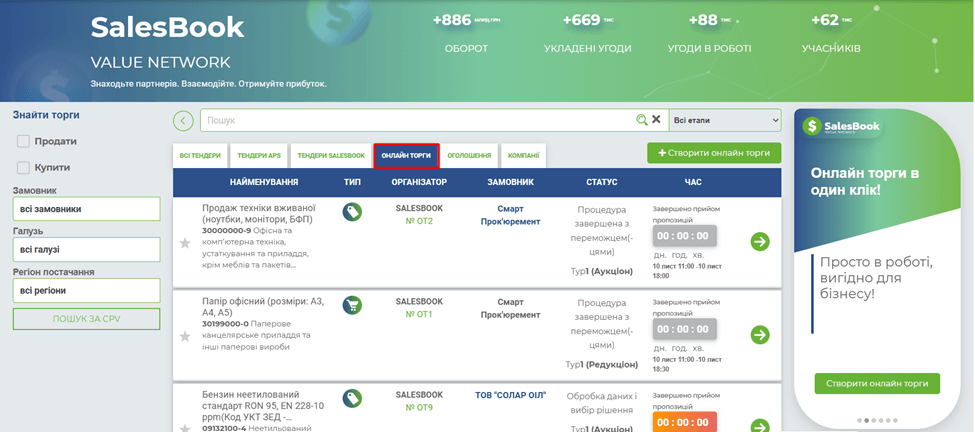Switch to the Всі тендери tab

tap(200, 155)
